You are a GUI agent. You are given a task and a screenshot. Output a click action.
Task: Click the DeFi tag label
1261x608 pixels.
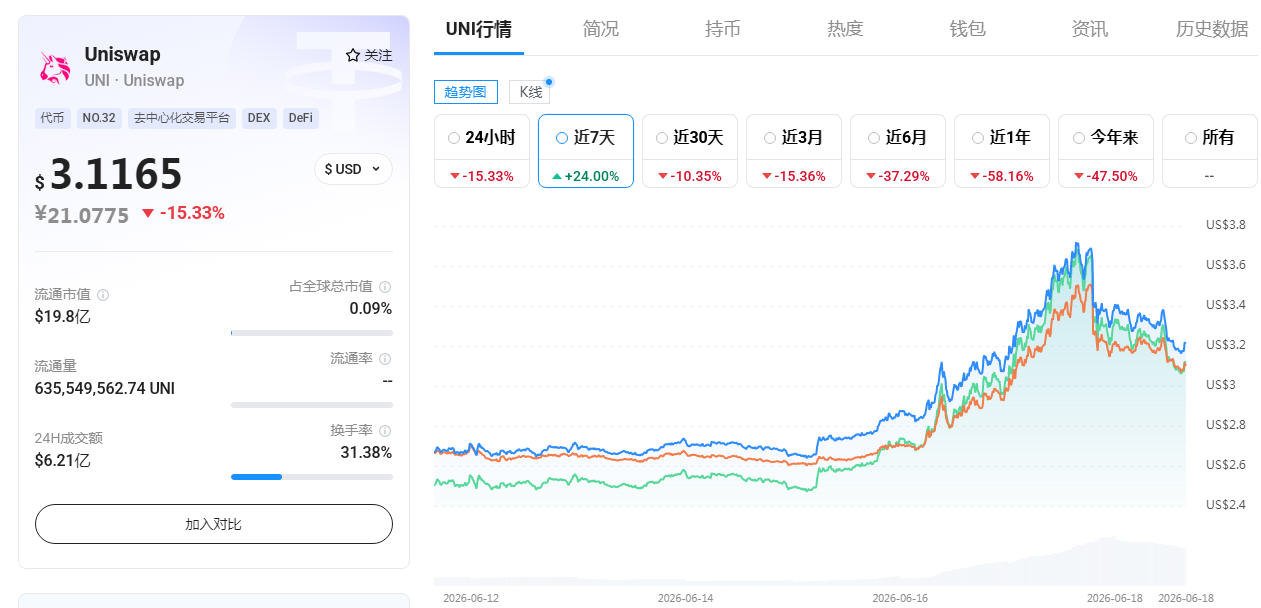tap(300, 118)
